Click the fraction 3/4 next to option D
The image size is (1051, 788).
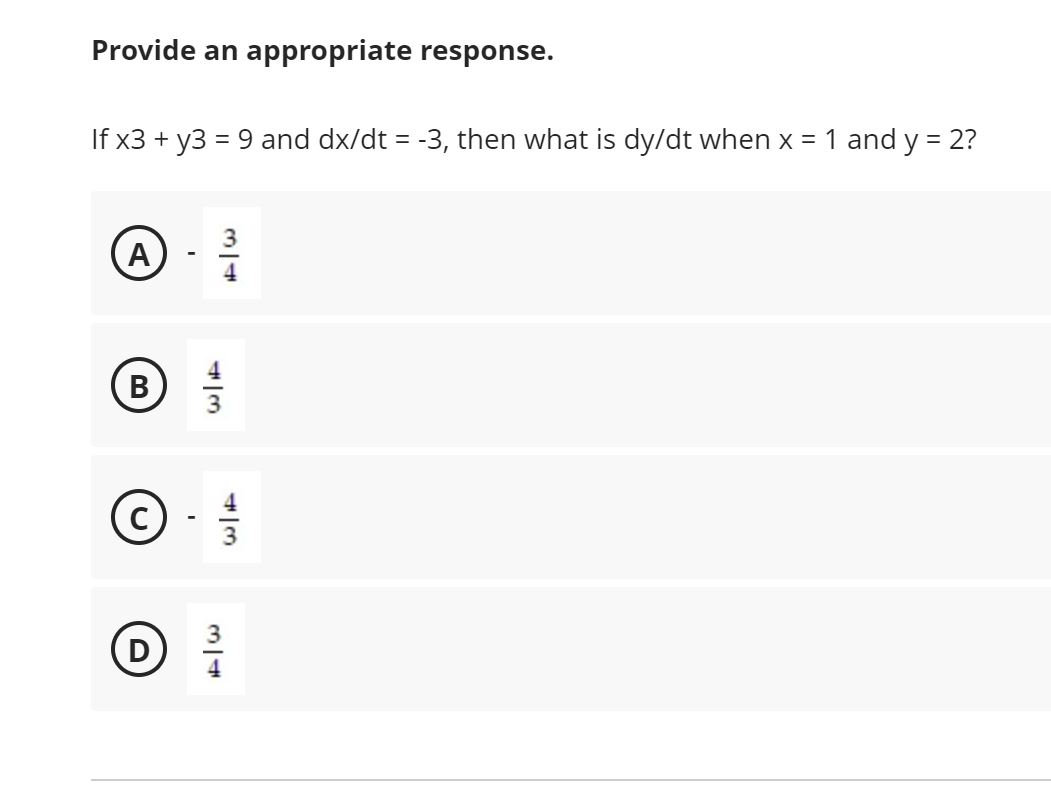pyautogui.click(x=215, y=648)
